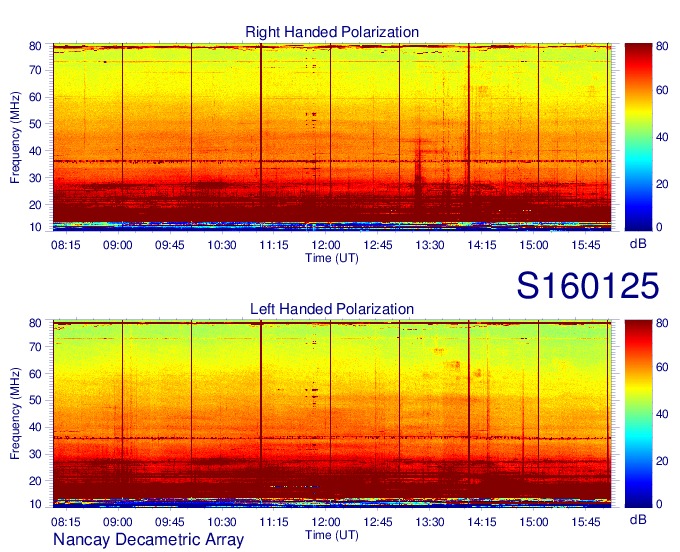Click the 0 dB tick on the upper color bar

(x=659, y=227)
